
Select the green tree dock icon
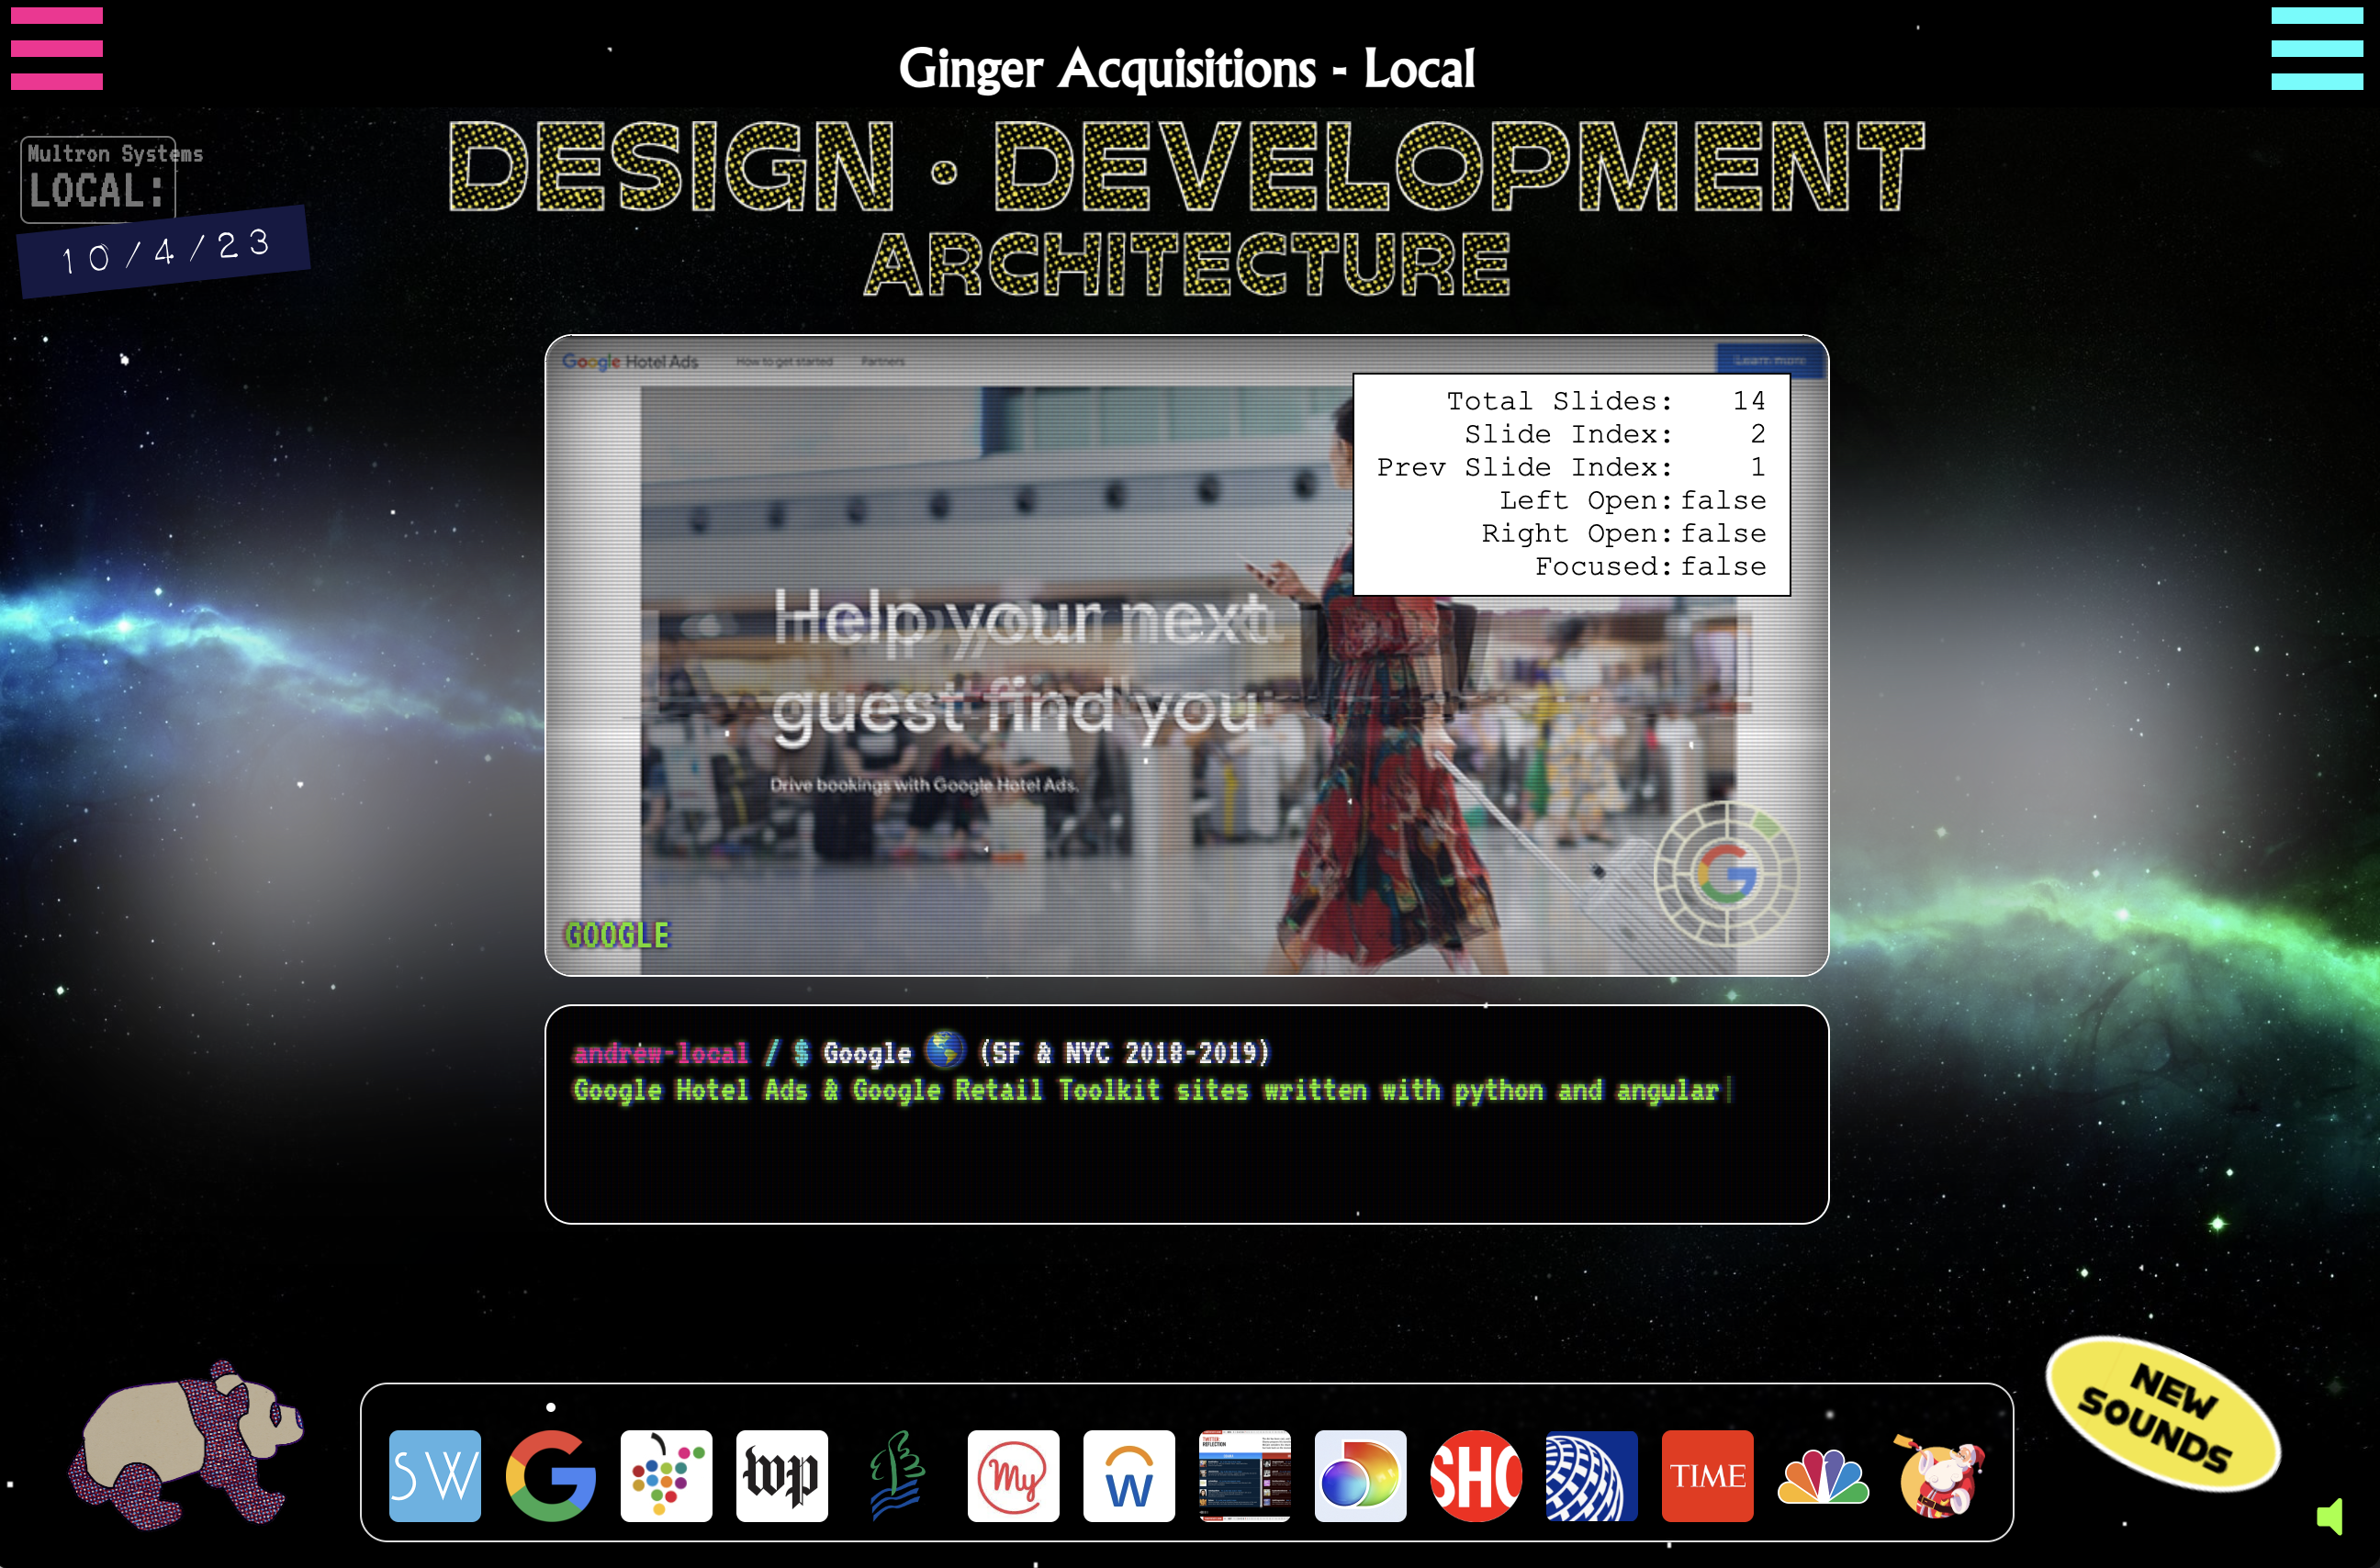tap(897, 1475)
